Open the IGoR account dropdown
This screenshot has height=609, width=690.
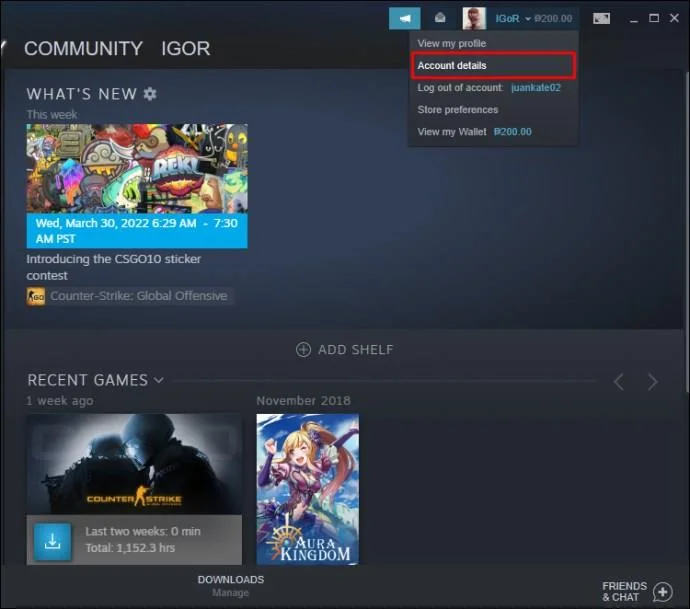(513, 18)
